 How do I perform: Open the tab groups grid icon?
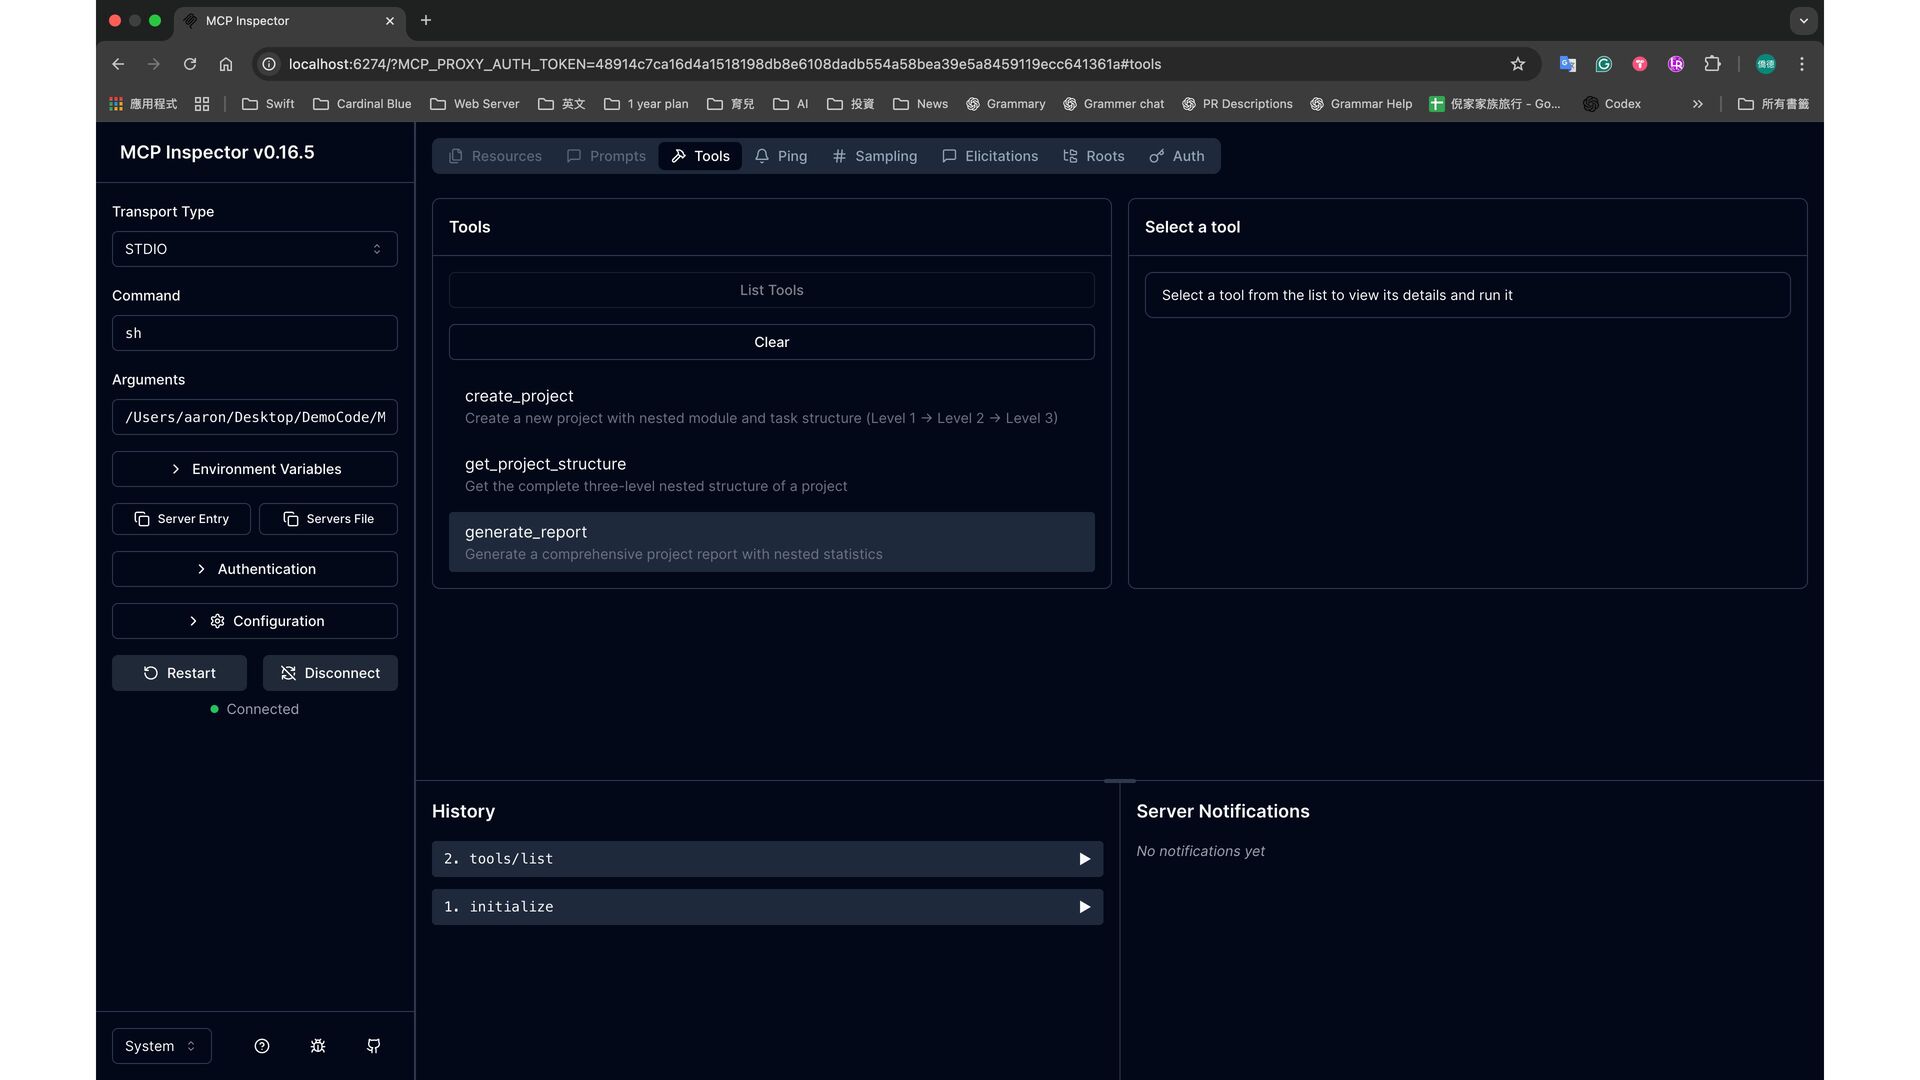pos(202,104)
